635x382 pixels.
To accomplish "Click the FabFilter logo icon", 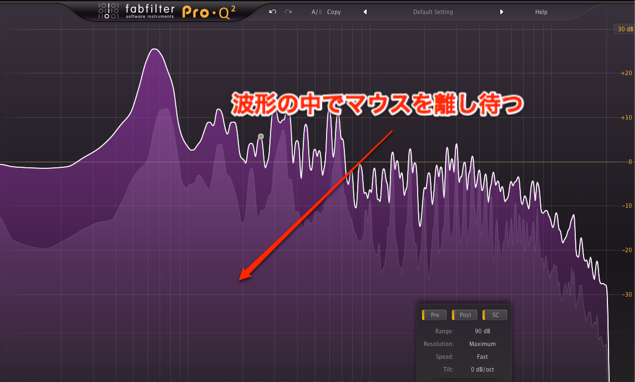I will 109,11.
